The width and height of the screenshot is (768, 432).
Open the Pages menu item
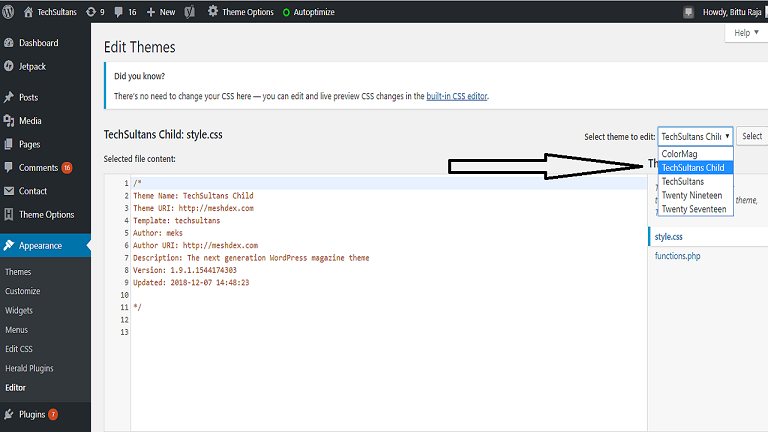(29, 144)
